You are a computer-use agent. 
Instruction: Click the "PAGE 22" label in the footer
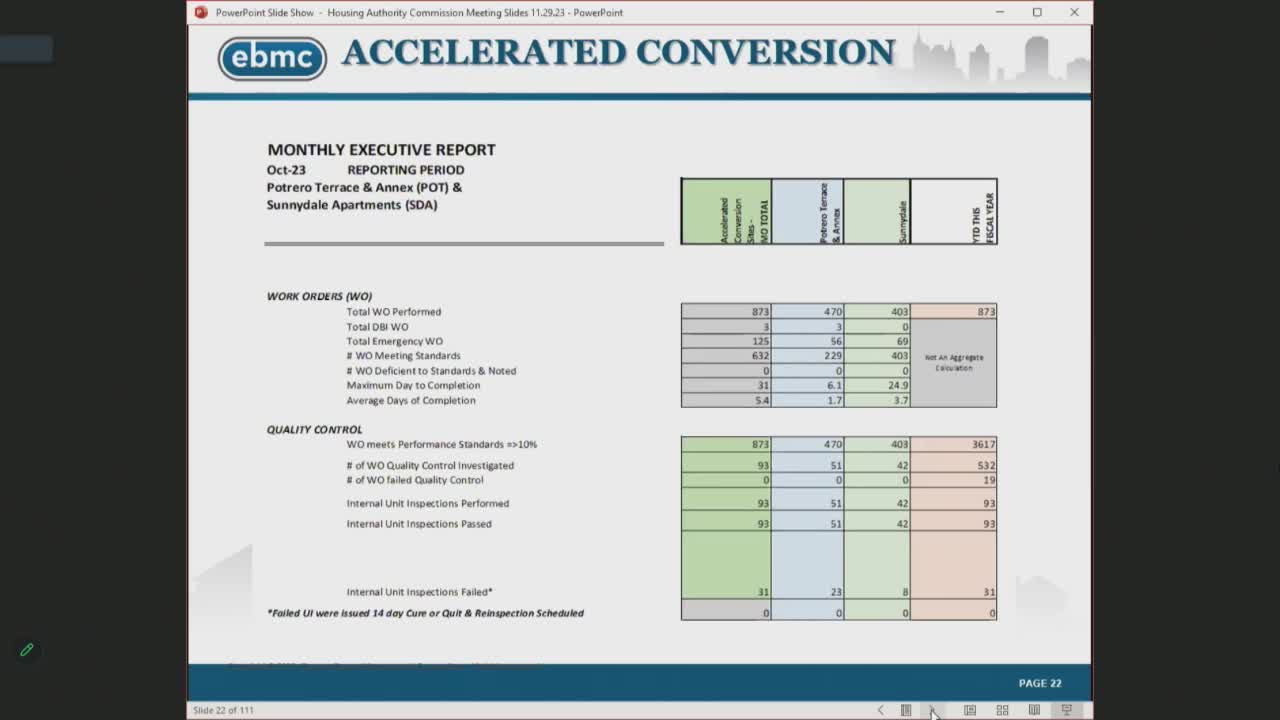(x=1040, y=683)
